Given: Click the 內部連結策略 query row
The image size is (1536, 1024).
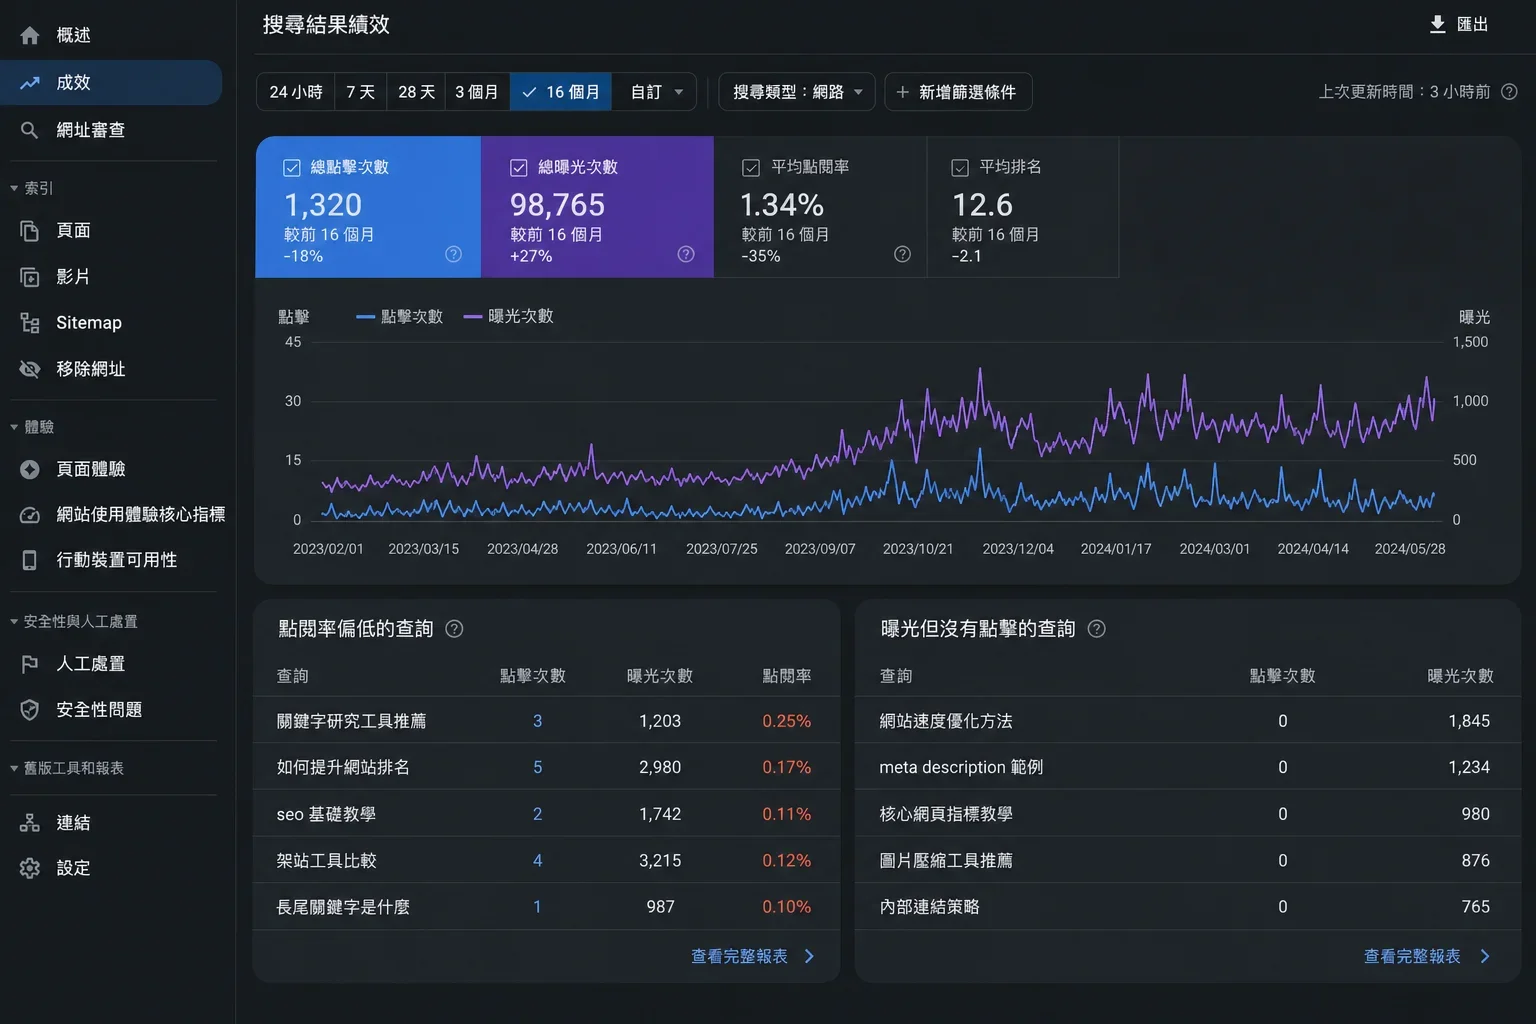Looking at the screenshot, I should 1188,907.
